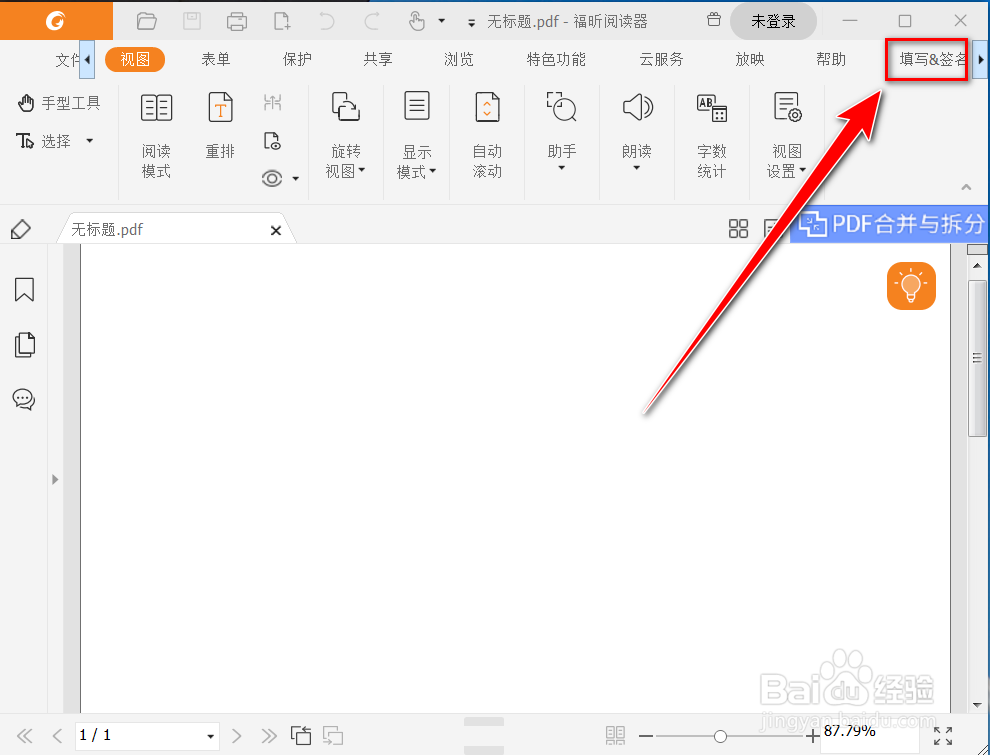Click the previous view icon
Image resolution: width=990 pixels, height=755 pixels.
(301, 735)
